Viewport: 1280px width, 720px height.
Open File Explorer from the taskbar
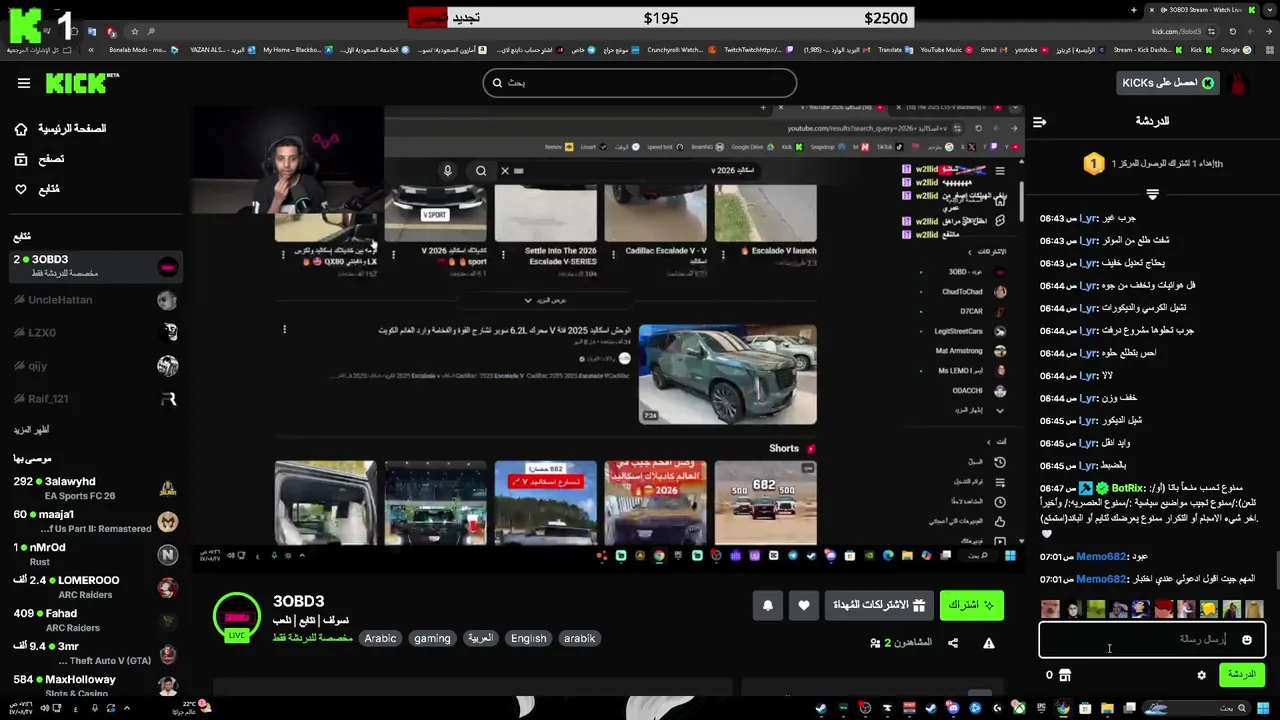pos(1107,708)
